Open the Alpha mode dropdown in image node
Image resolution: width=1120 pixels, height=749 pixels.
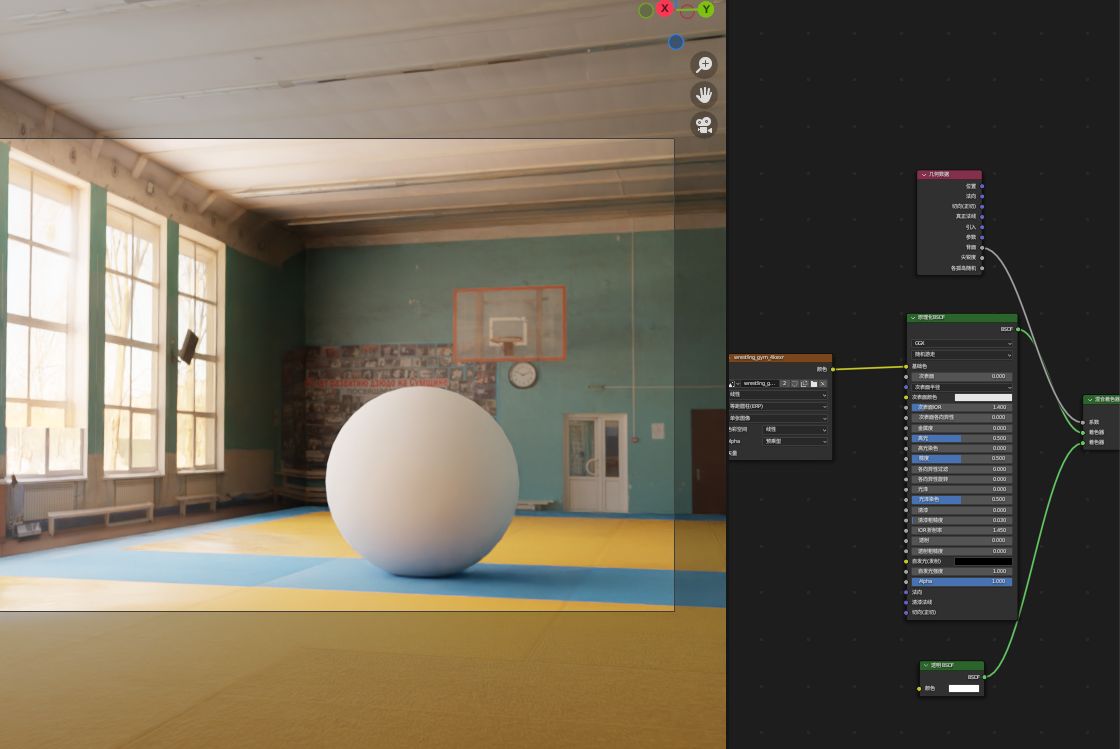pos(796,441)
